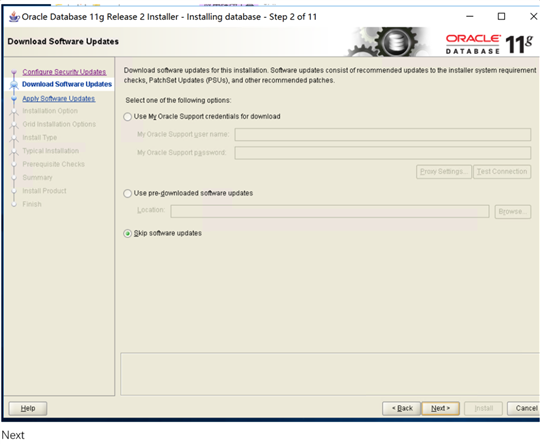Click the Grid Installation Options step text

click(x=59, y=124)
